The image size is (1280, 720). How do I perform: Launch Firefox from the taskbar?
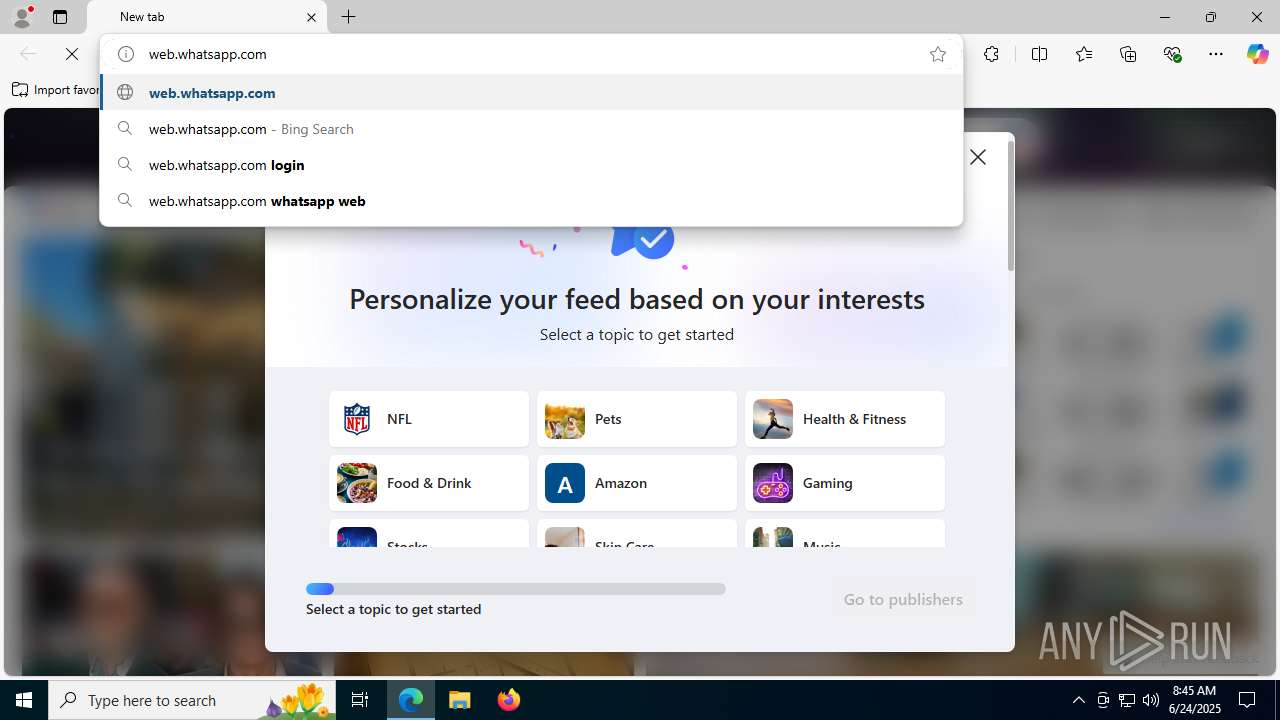(x=508, y=700)
